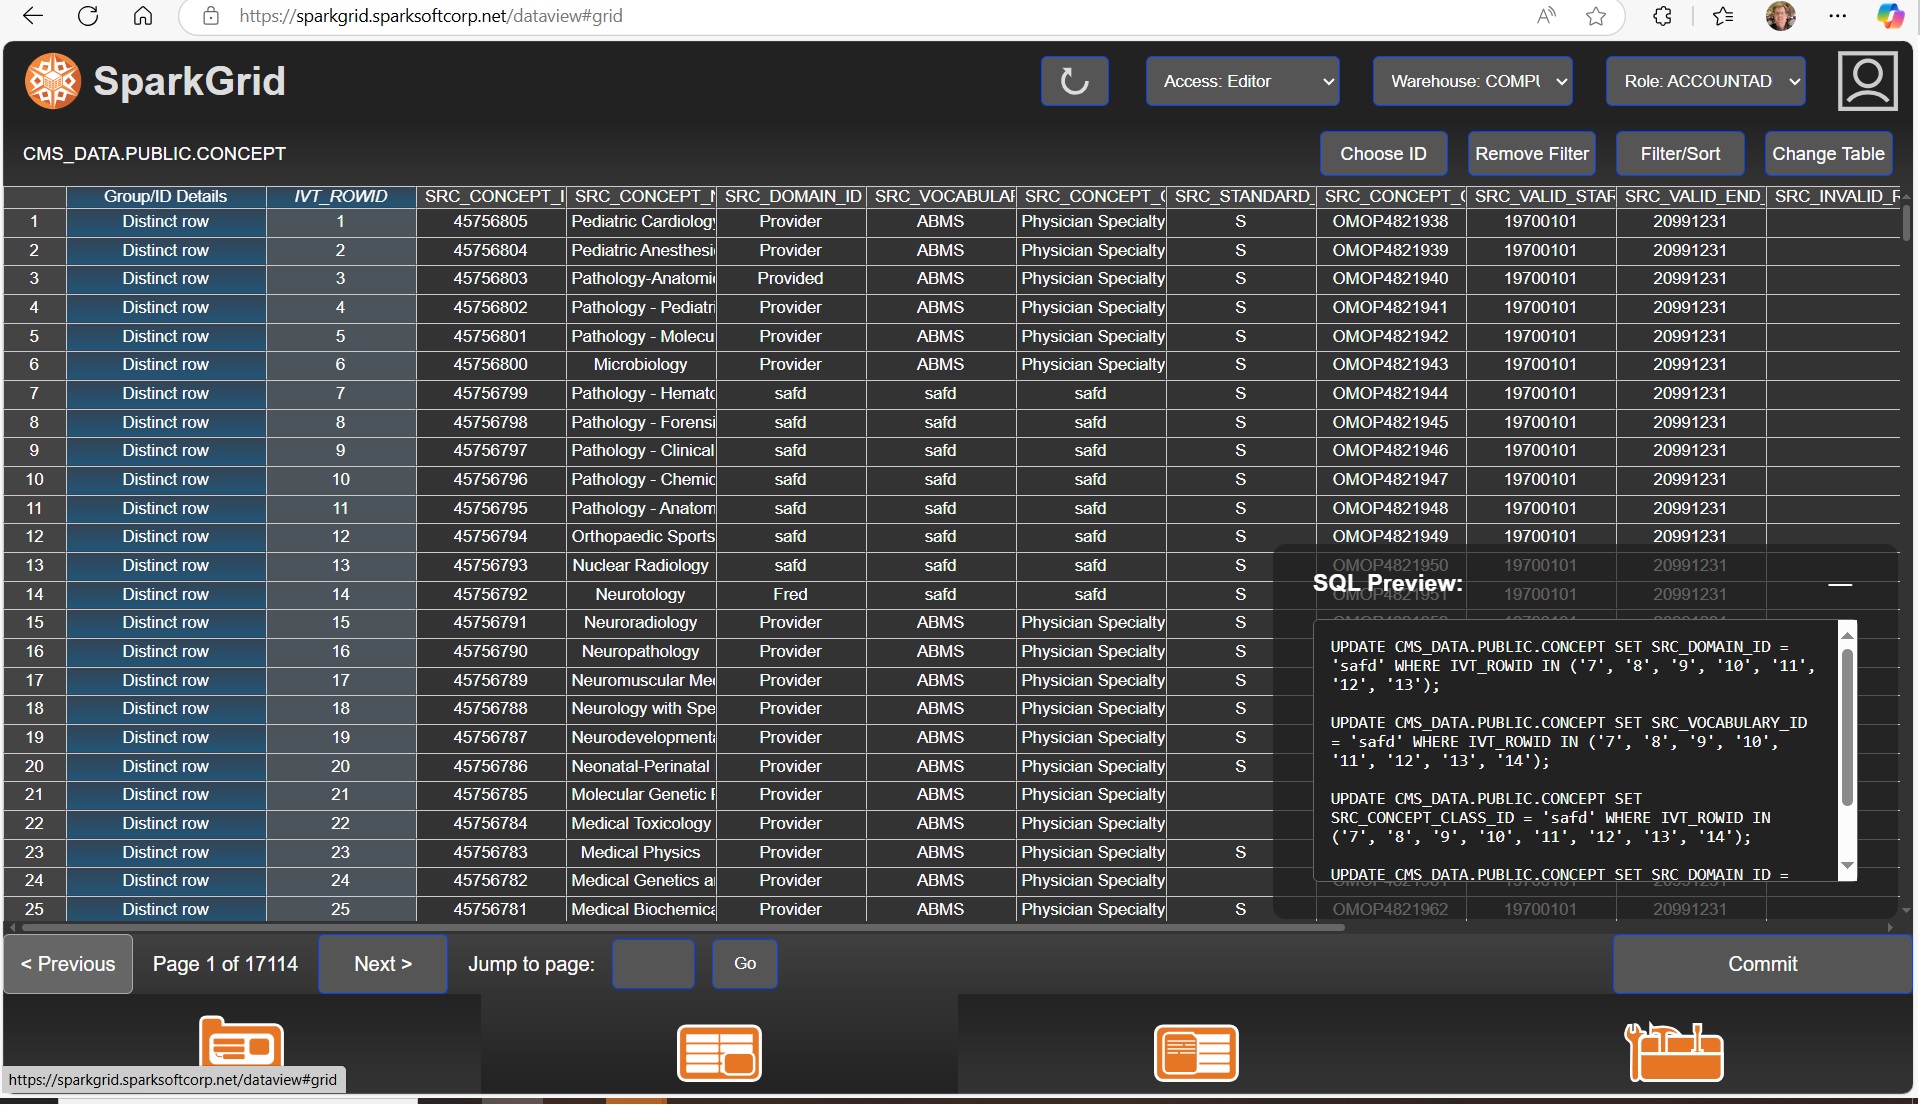
Task: Open the Role: ACCOUNTAD dropdown
Action: click(x=1706, y=81)
